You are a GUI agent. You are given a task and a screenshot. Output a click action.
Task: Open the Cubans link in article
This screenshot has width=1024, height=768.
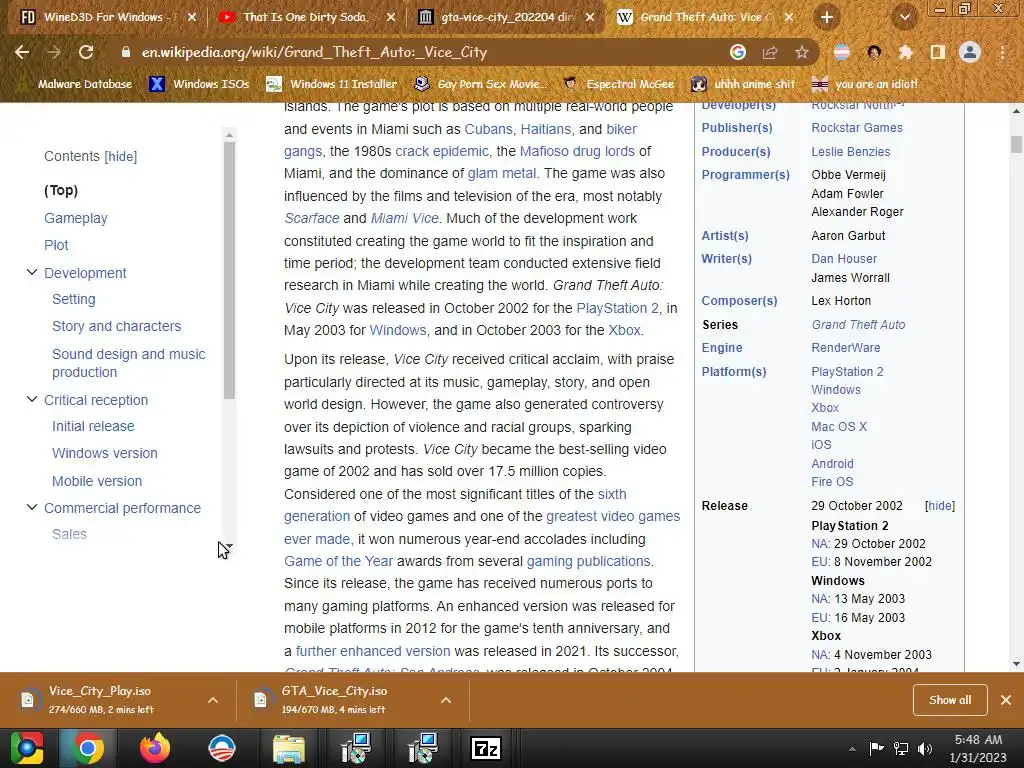pos(488,129)
